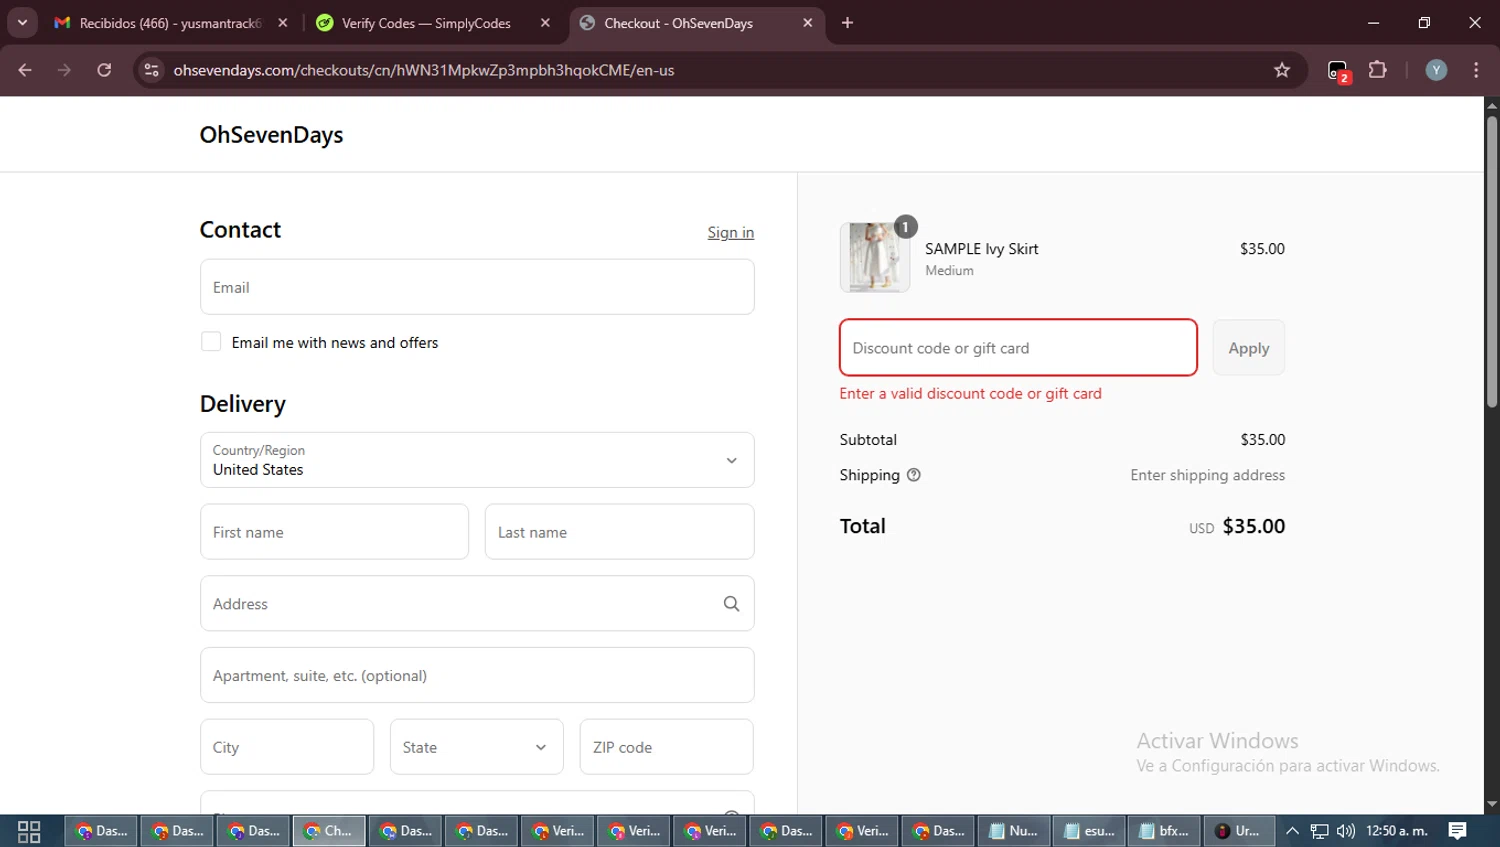
Task: Open the OhSevenDays store logo link
Action: [x=271, y=135]
